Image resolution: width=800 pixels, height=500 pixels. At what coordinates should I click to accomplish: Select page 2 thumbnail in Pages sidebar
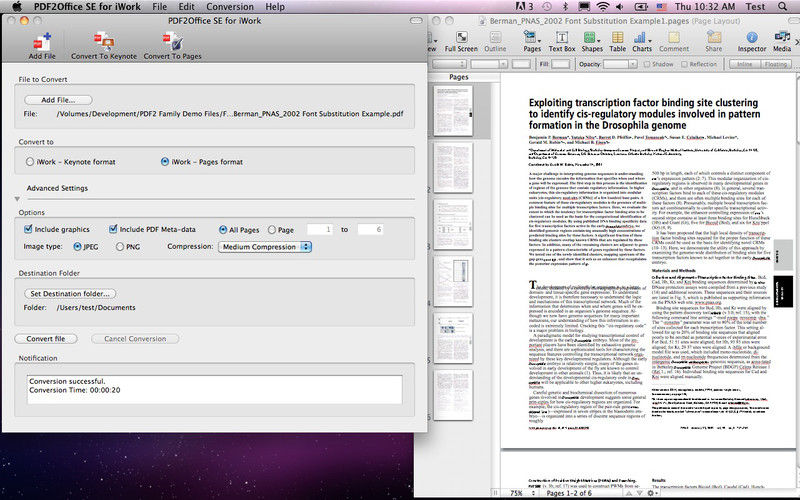coord(453,167)
